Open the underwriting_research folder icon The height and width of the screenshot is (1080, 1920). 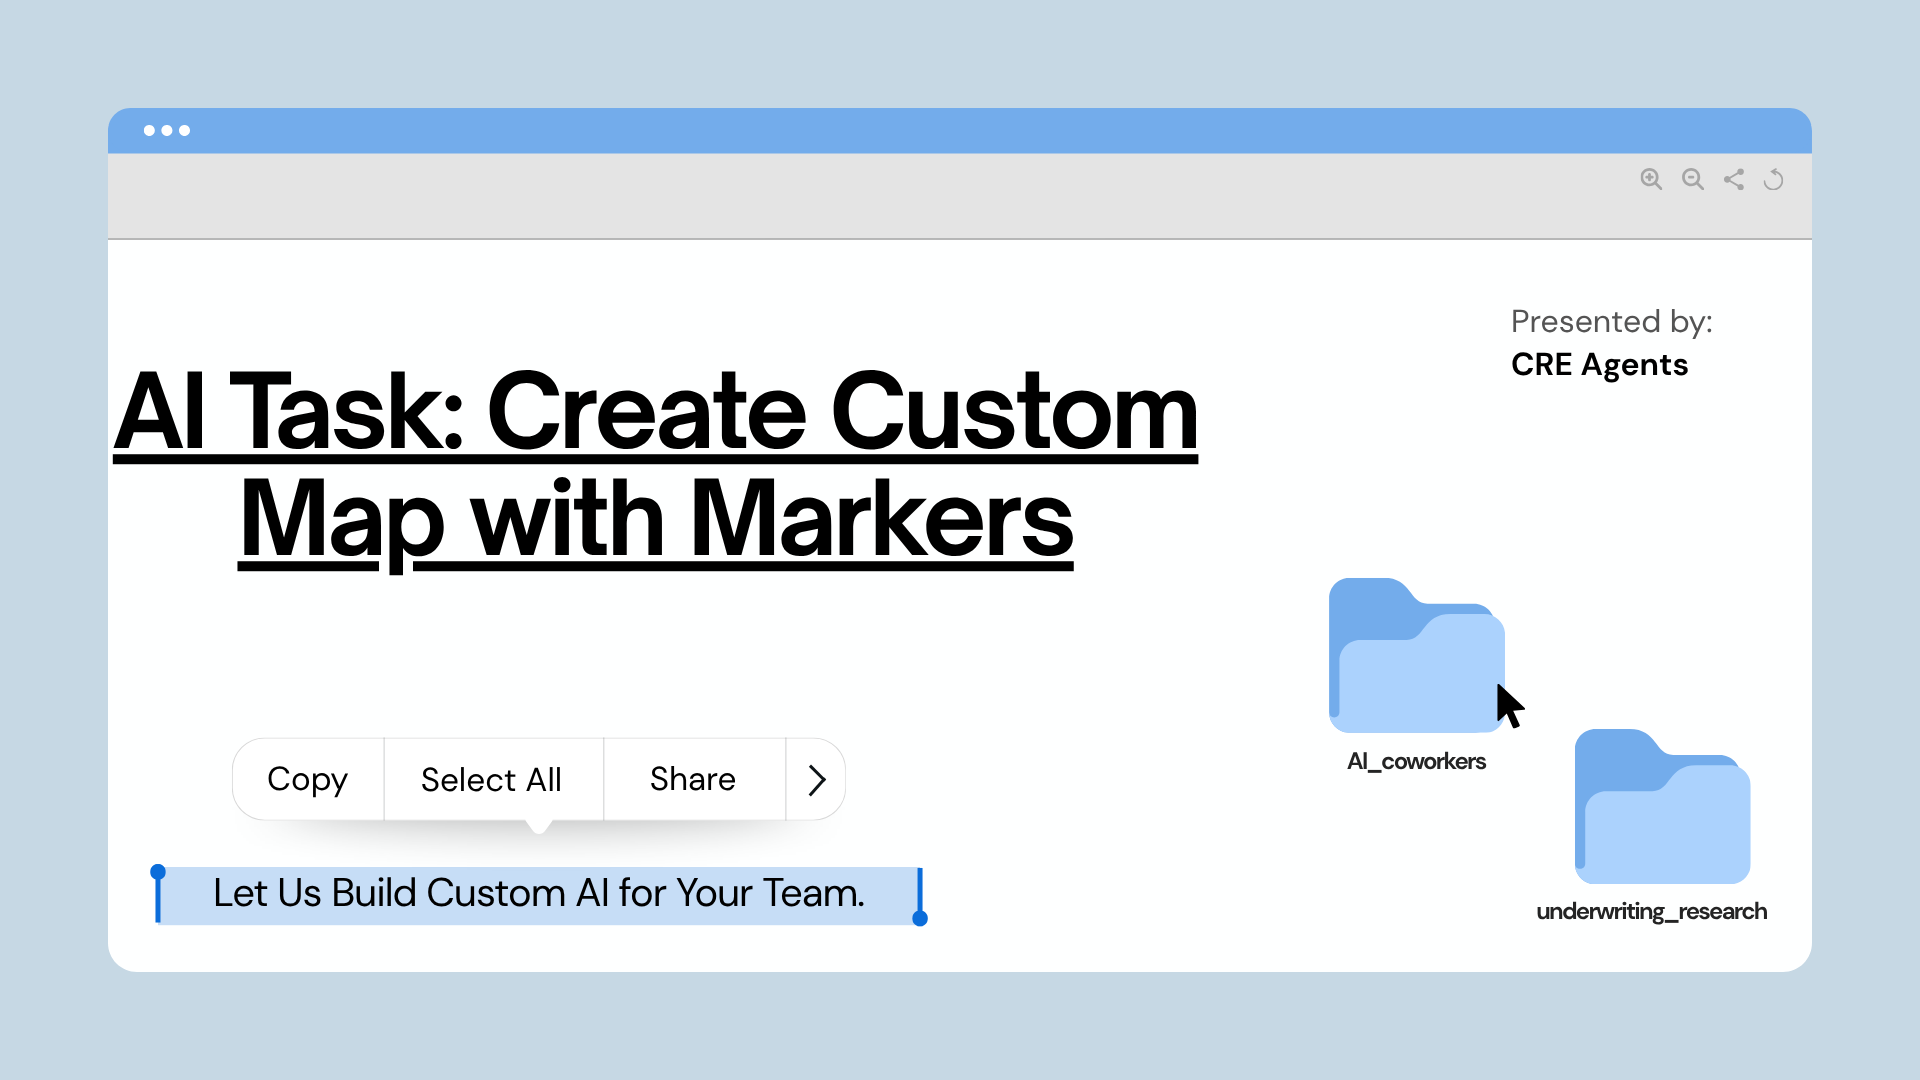(1662, 807)
